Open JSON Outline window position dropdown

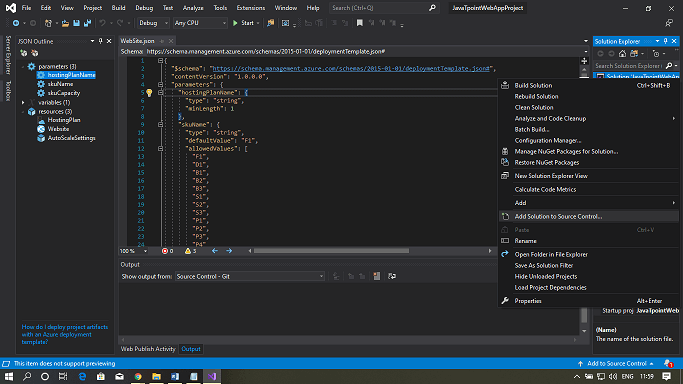tap(92, 41)
